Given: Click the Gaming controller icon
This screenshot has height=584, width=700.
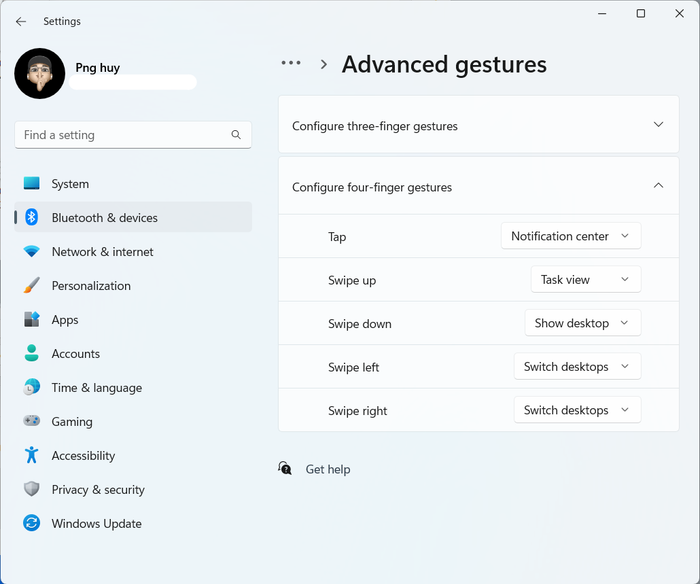Looking at the screenshot, I should coord(32,421).
